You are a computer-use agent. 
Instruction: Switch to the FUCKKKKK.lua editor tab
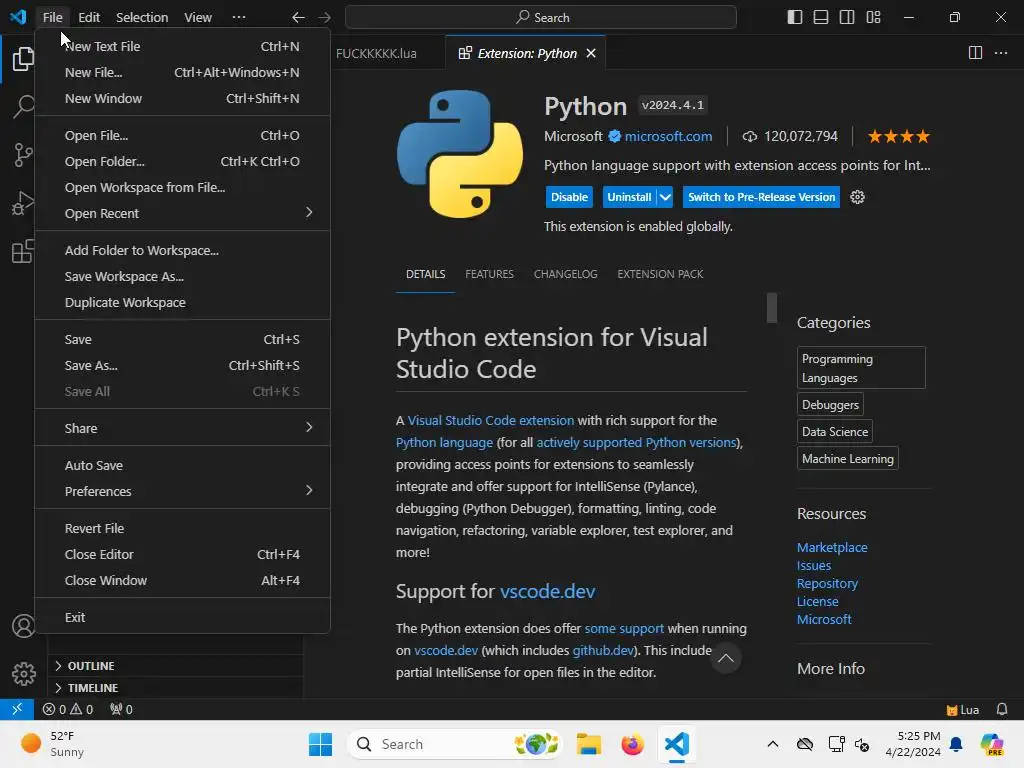click(x=376, y=54)
